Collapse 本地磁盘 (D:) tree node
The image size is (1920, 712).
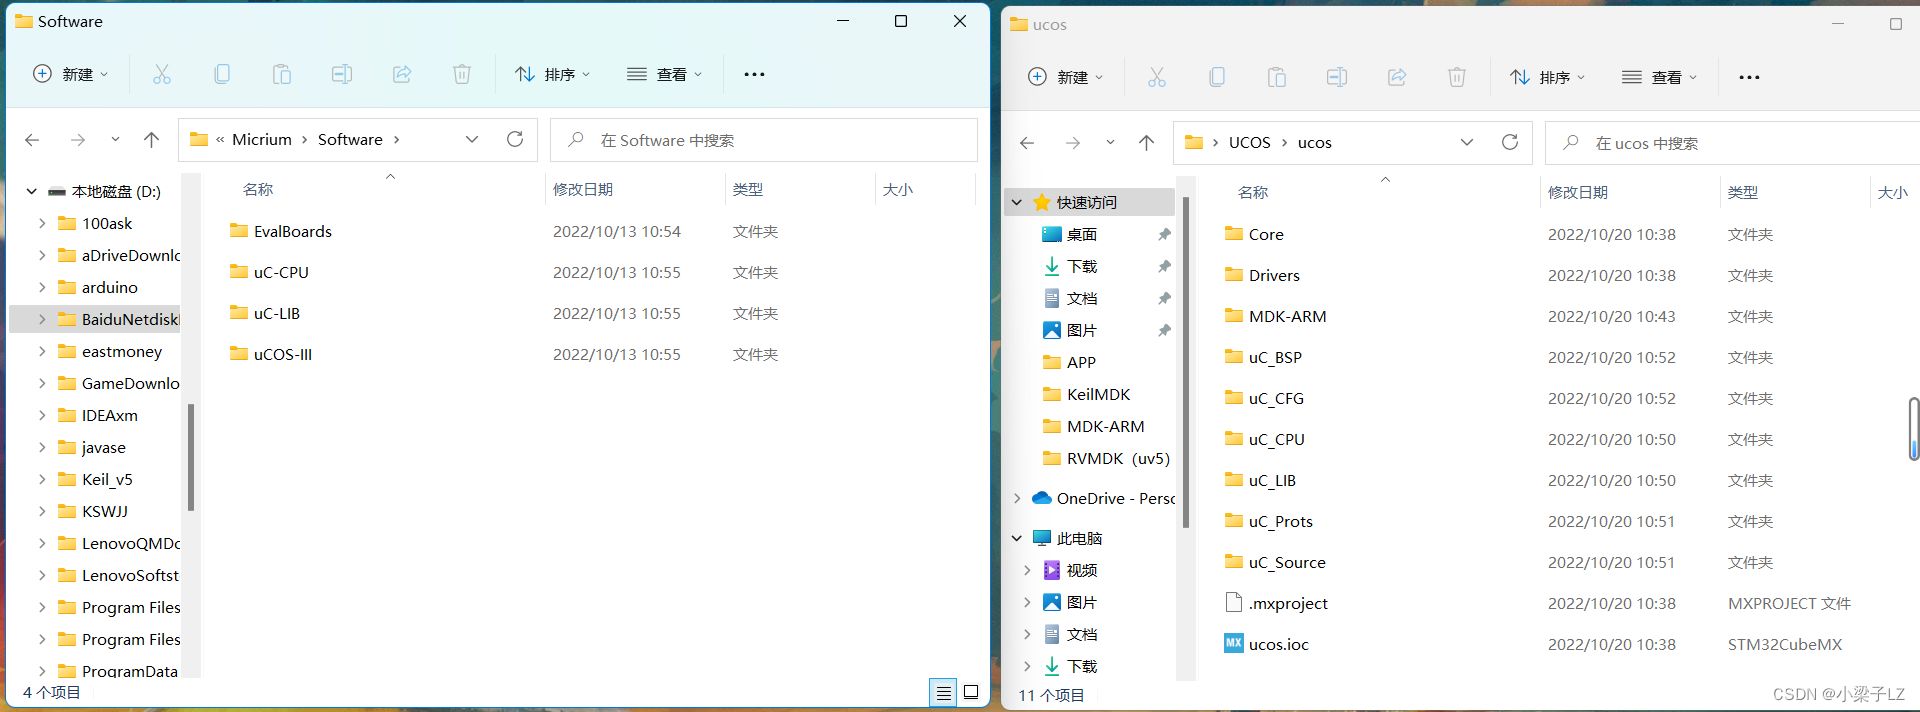[x=32, y=191]
